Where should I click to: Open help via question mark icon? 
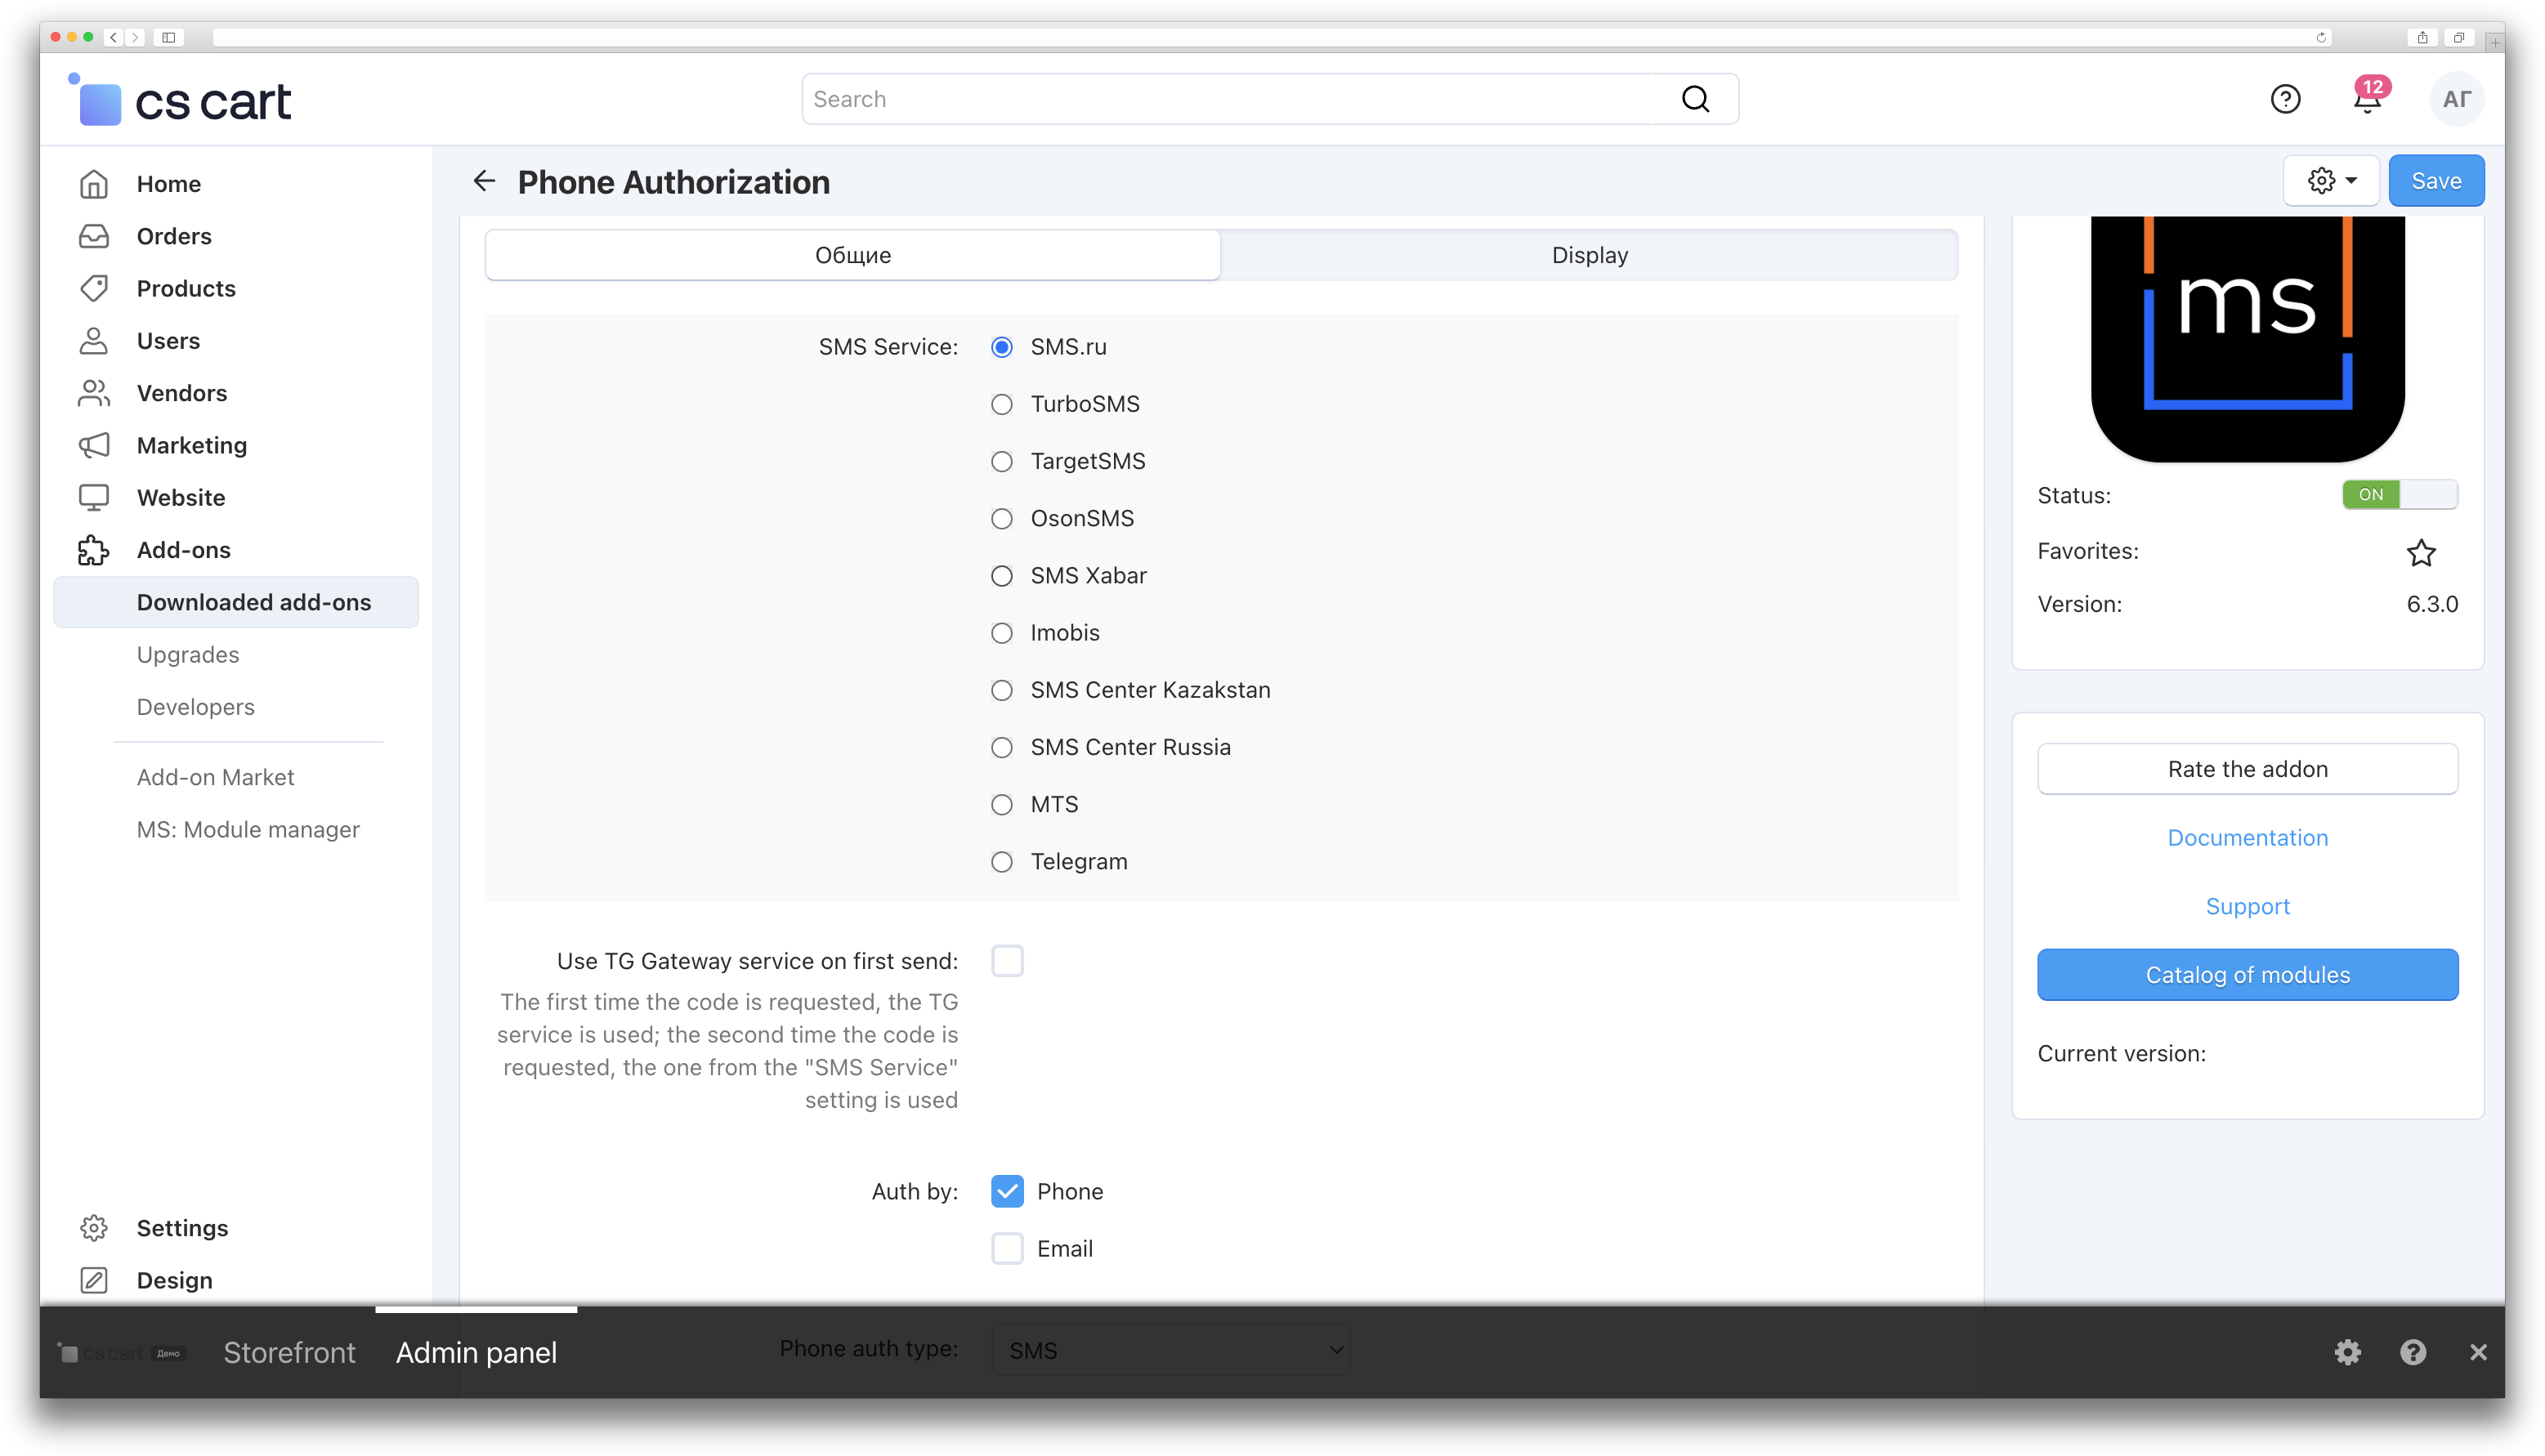[x=2285, y=99]
